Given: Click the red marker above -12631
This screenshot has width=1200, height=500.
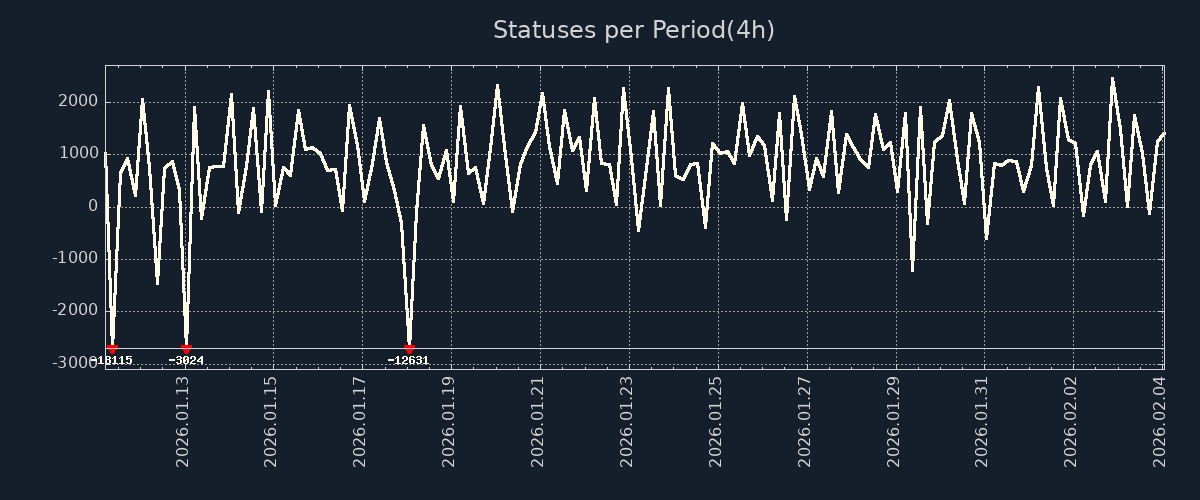Looking at the screenshot, I should click(x=409, y=349).
